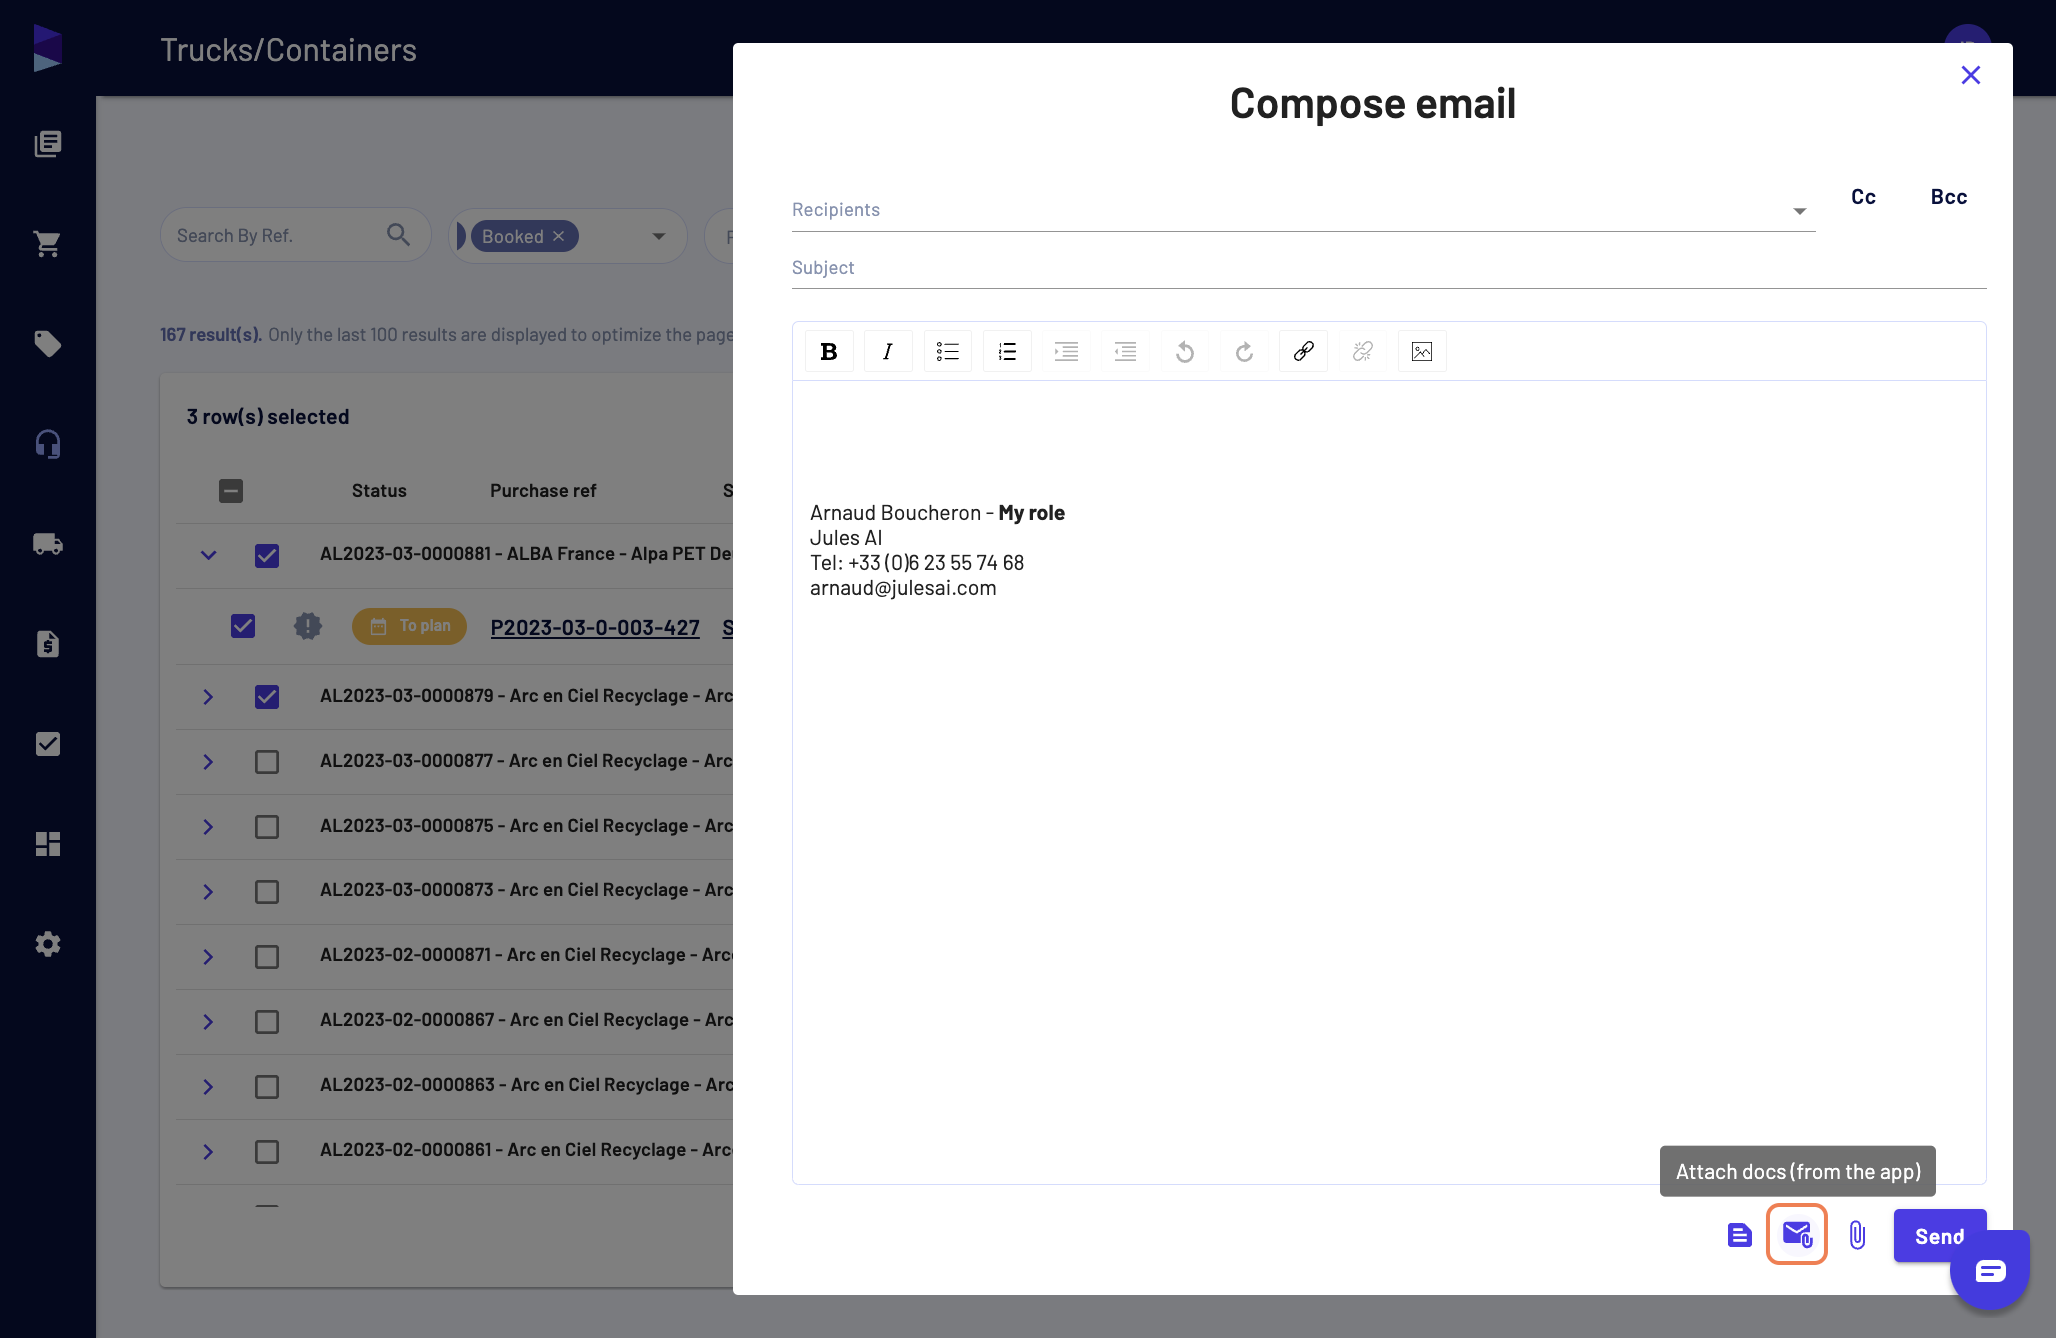This screenshot has width=2056, height=1338.
Task: Expand row AL2023-03-0000873
Action: [208, 892]
